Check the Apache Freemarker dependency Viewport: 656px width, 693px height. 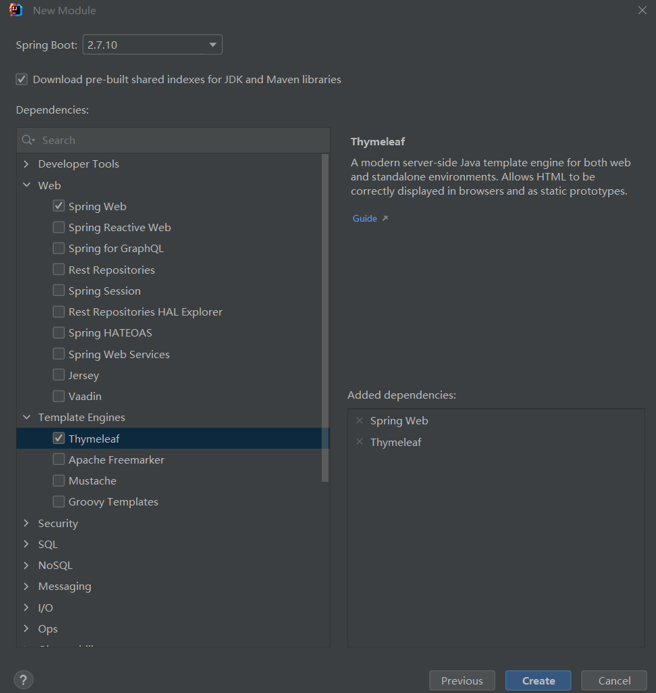click(59, 460)
